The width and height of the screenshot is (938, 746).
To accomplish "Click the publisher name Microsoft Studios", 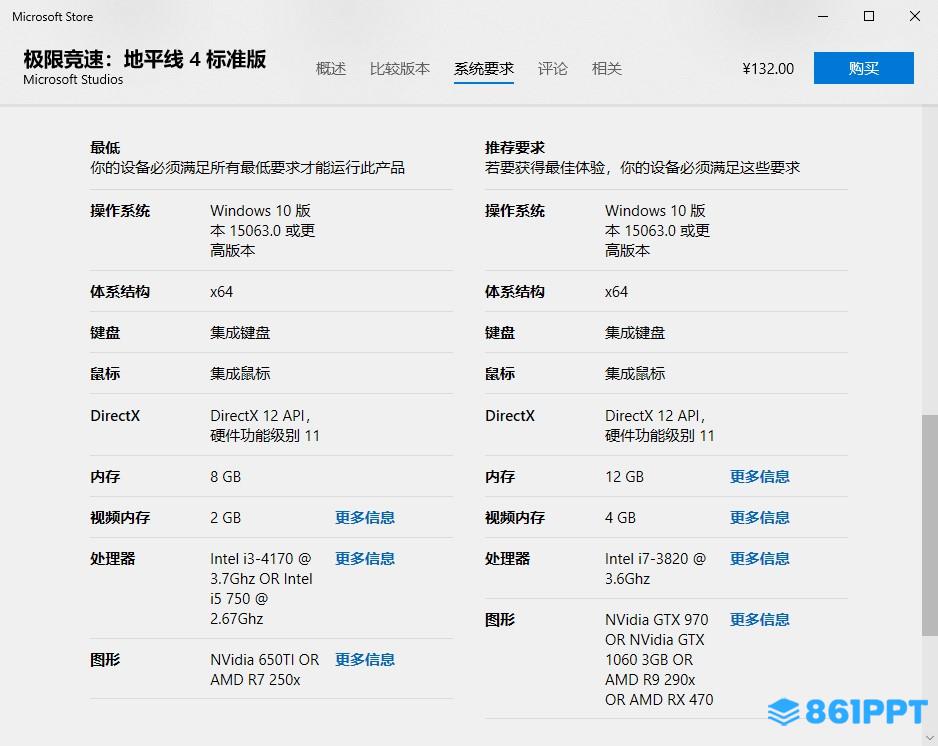I will click(73, 80).
